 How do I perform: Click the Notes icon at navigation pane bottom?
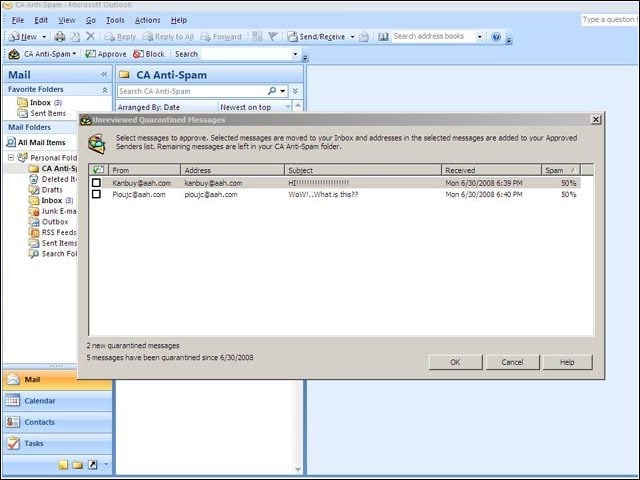[x=63, y=464]
